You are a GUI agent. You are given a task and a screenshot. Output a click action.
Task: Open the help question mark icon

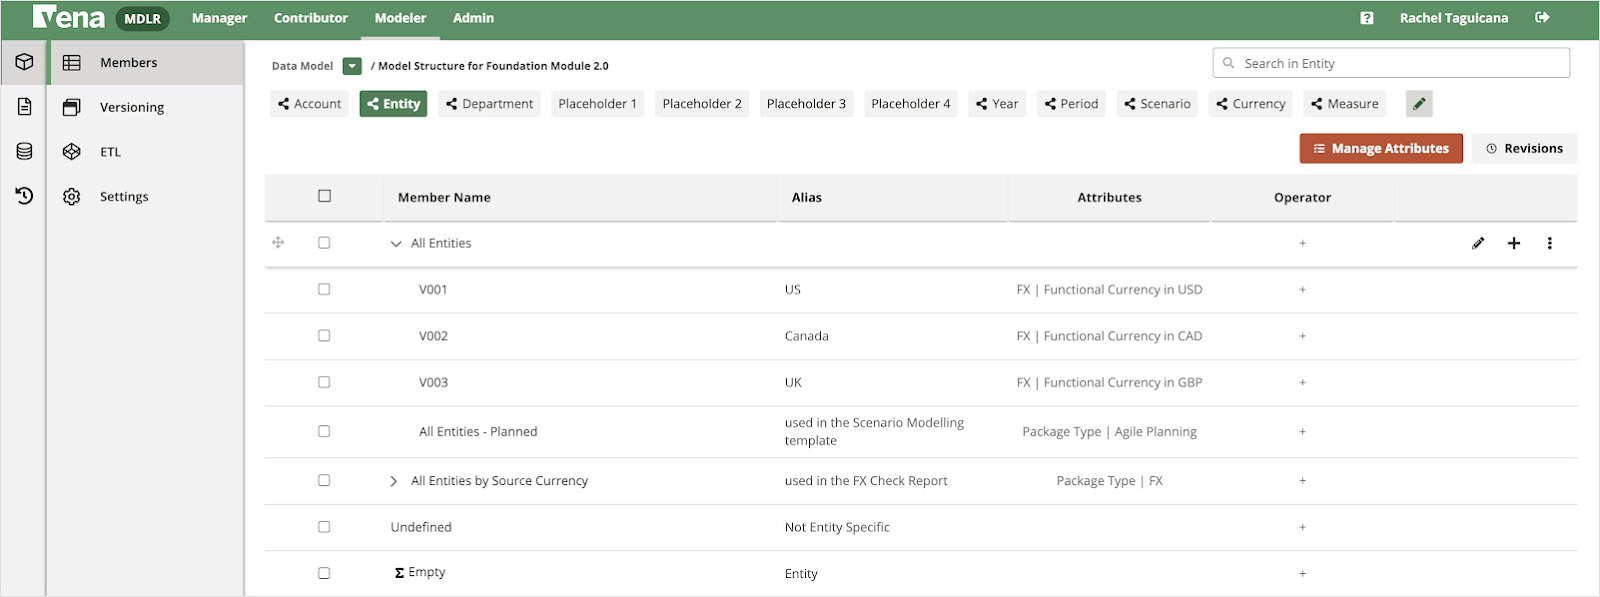tap(1367, 18)
